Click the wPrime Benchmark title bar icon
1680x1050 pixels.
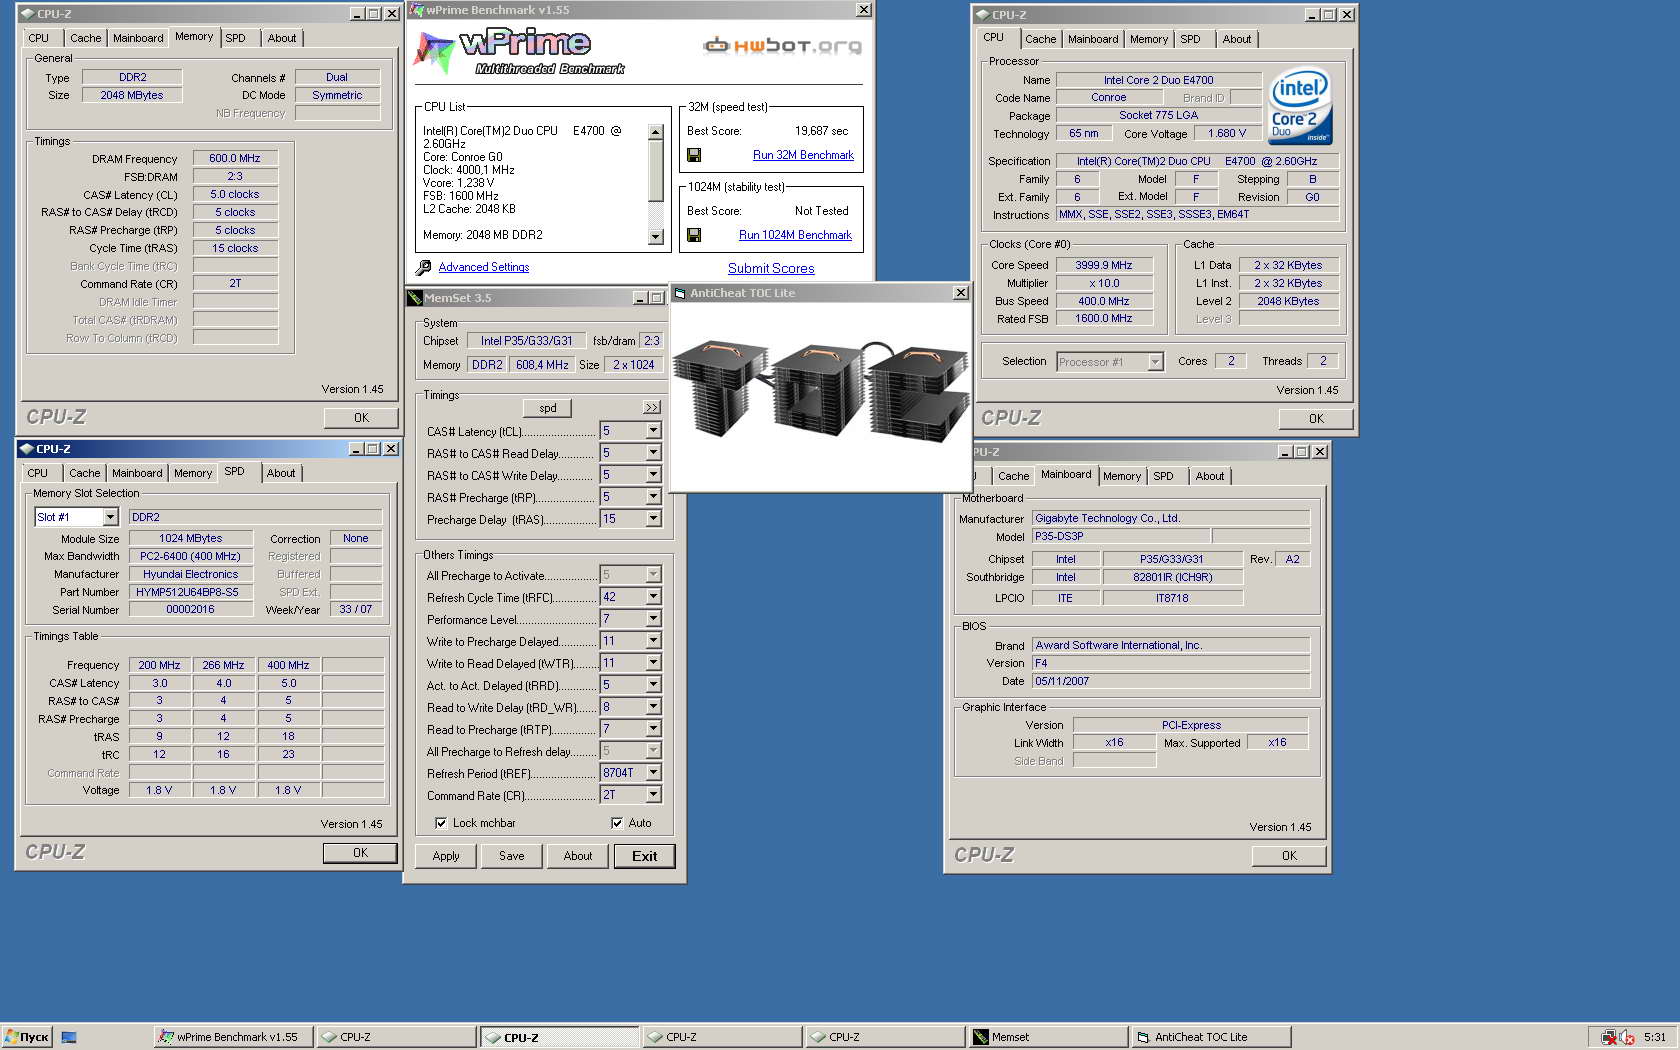[x=417, y=10]
